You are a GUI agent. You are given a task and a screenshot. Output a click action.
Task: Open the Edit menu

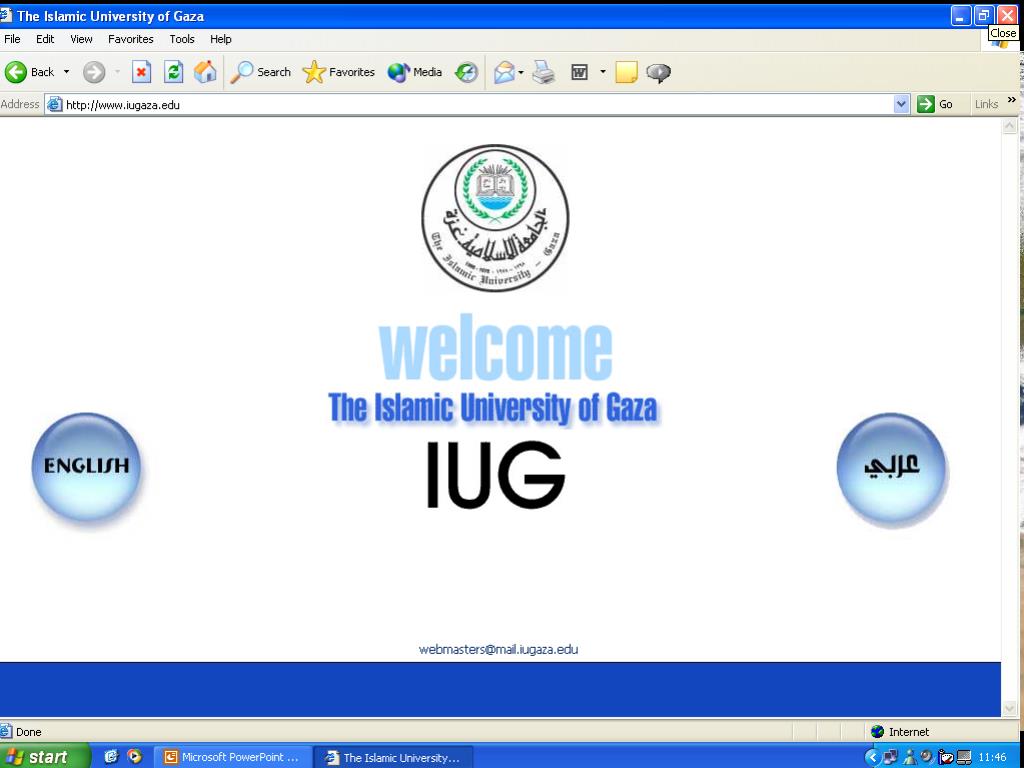pos(45,39)
